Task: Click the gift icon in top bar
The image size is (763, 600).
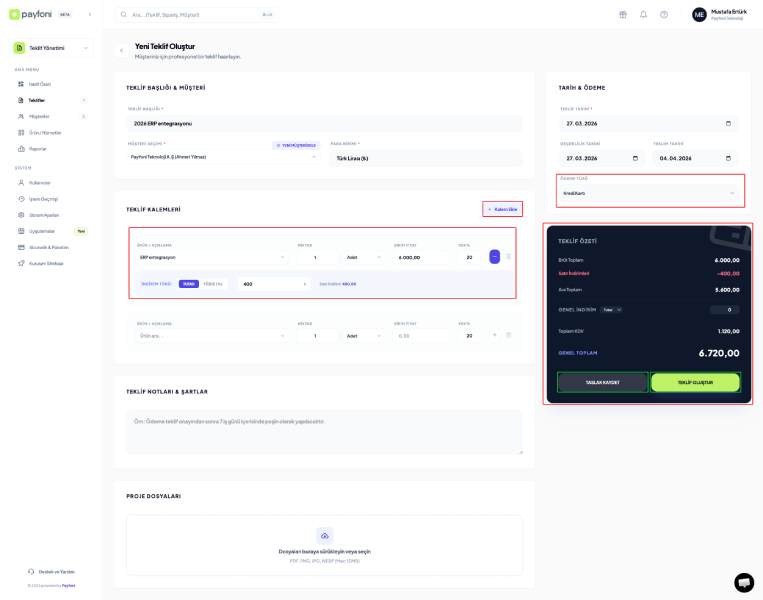Action: [622, 15]
